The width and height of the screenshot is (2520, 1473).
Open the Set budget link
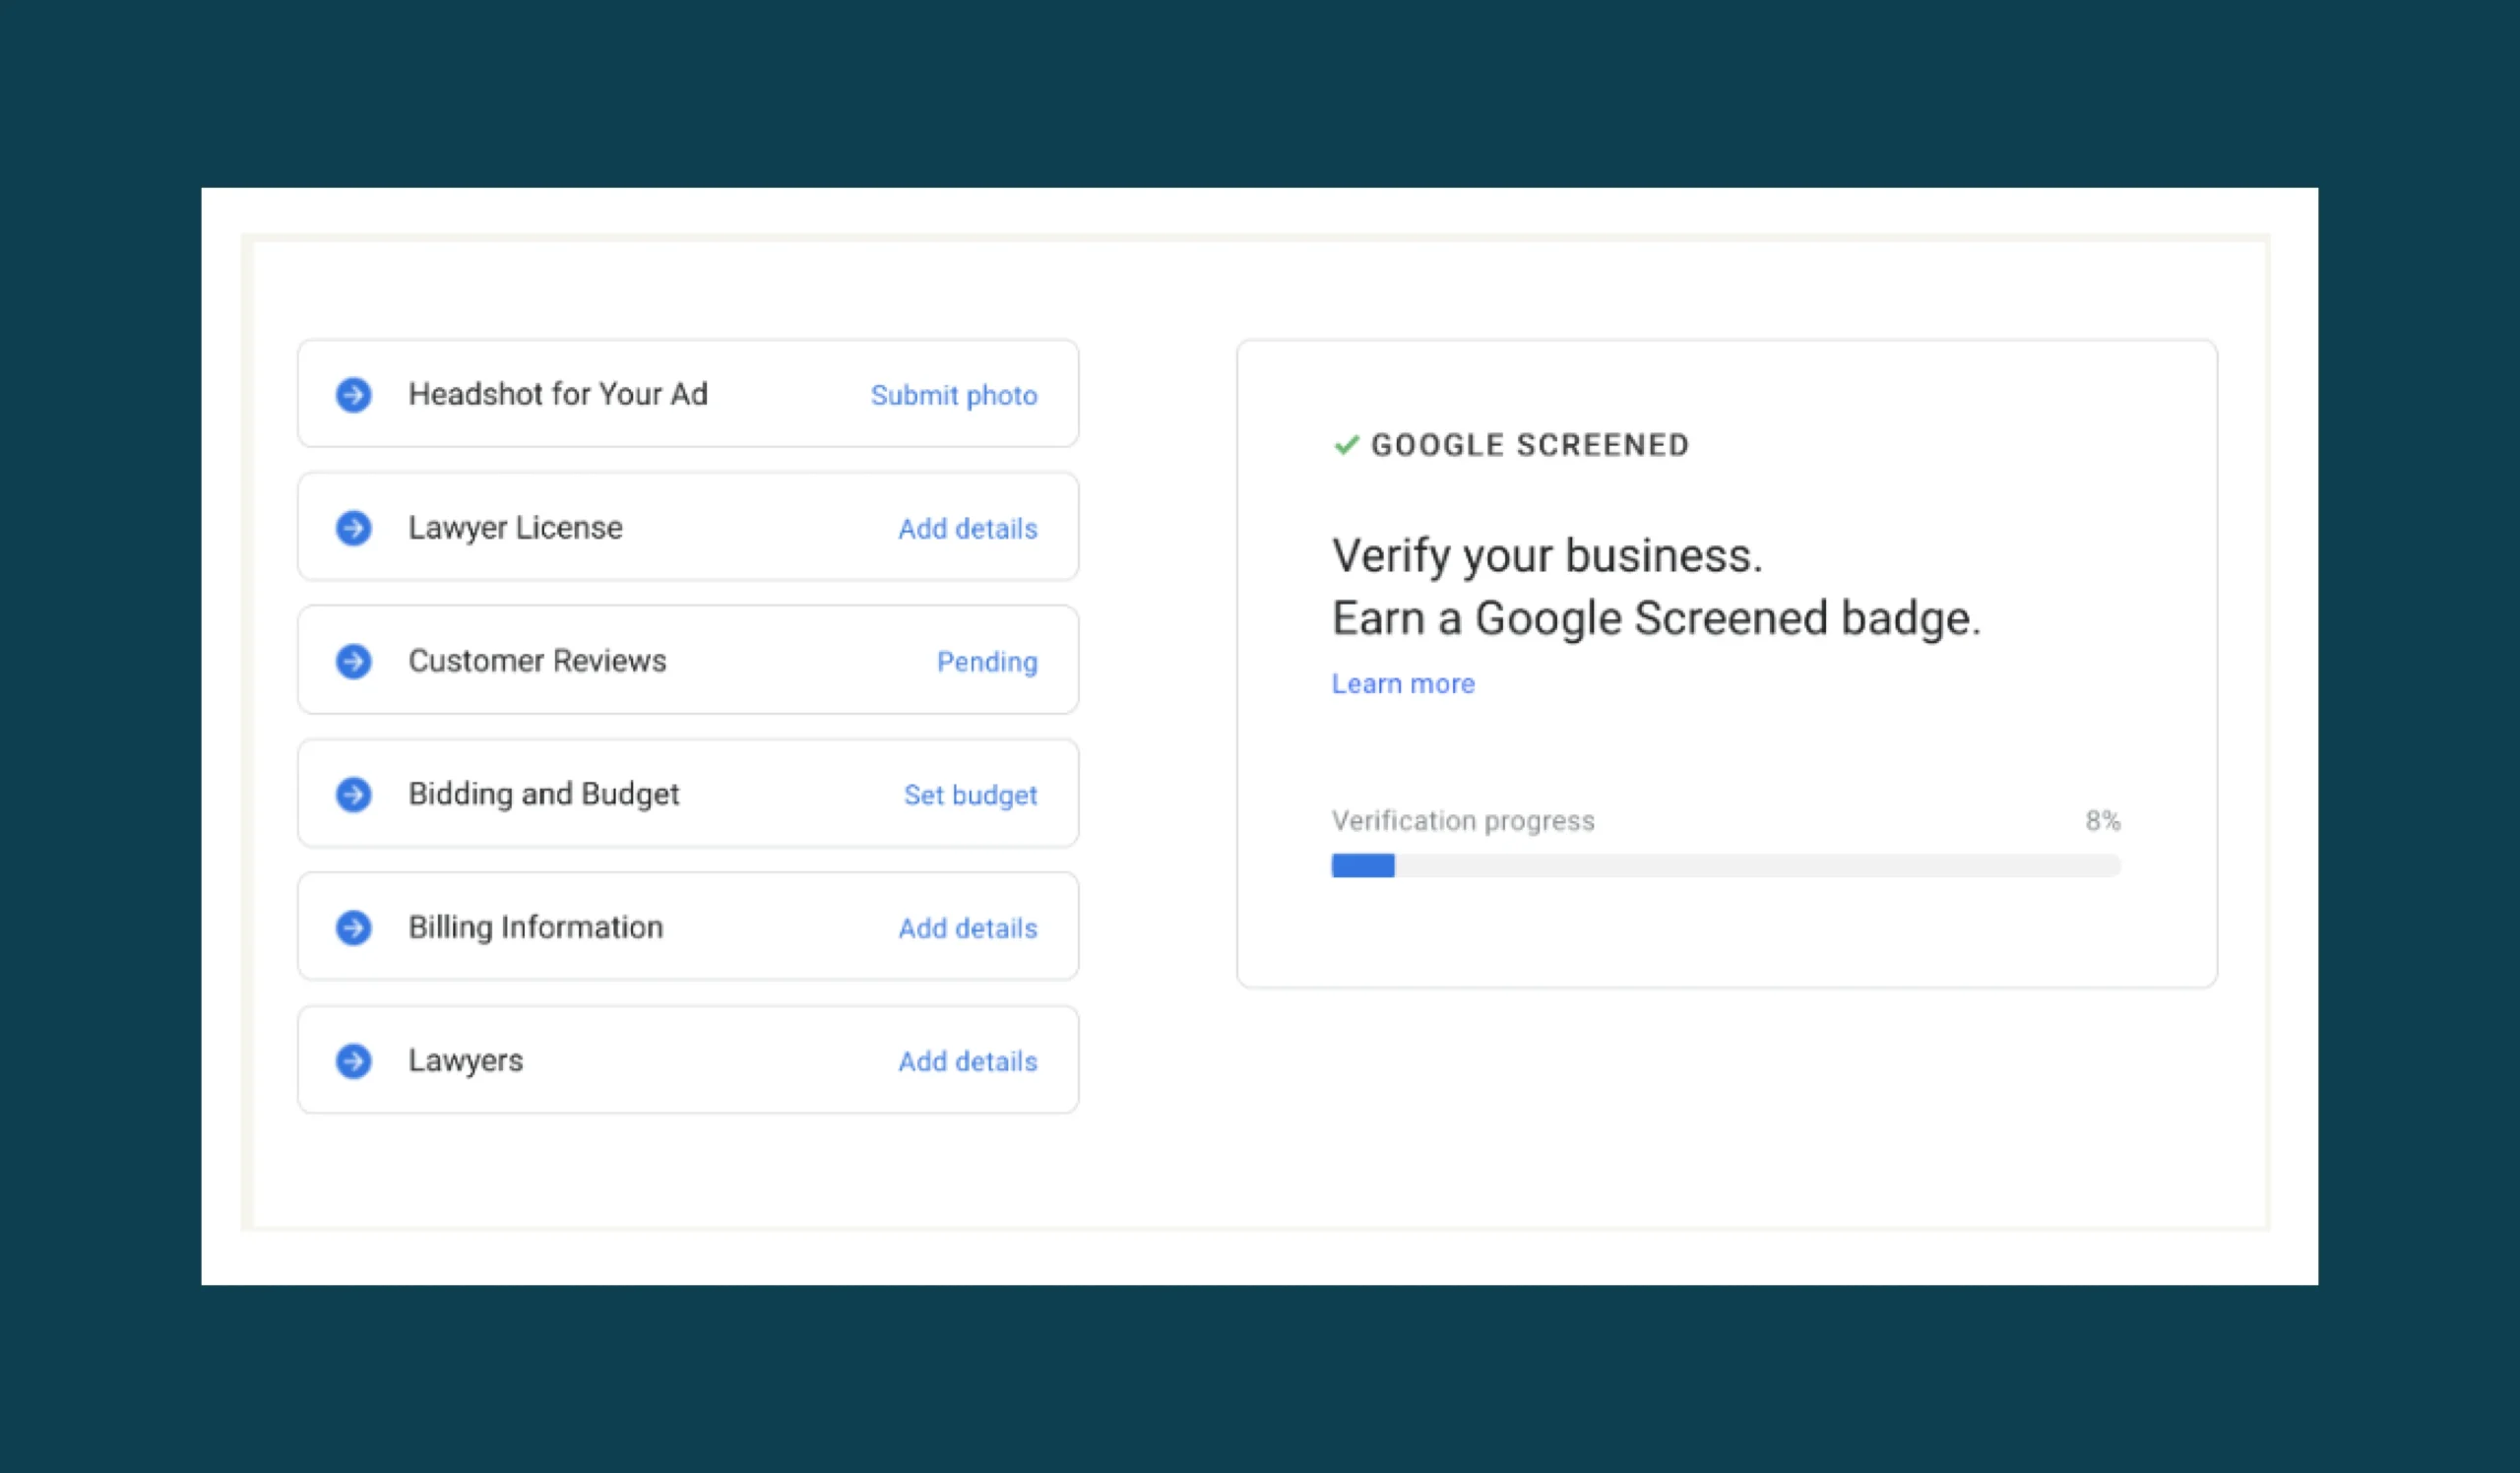pos(970,795)
